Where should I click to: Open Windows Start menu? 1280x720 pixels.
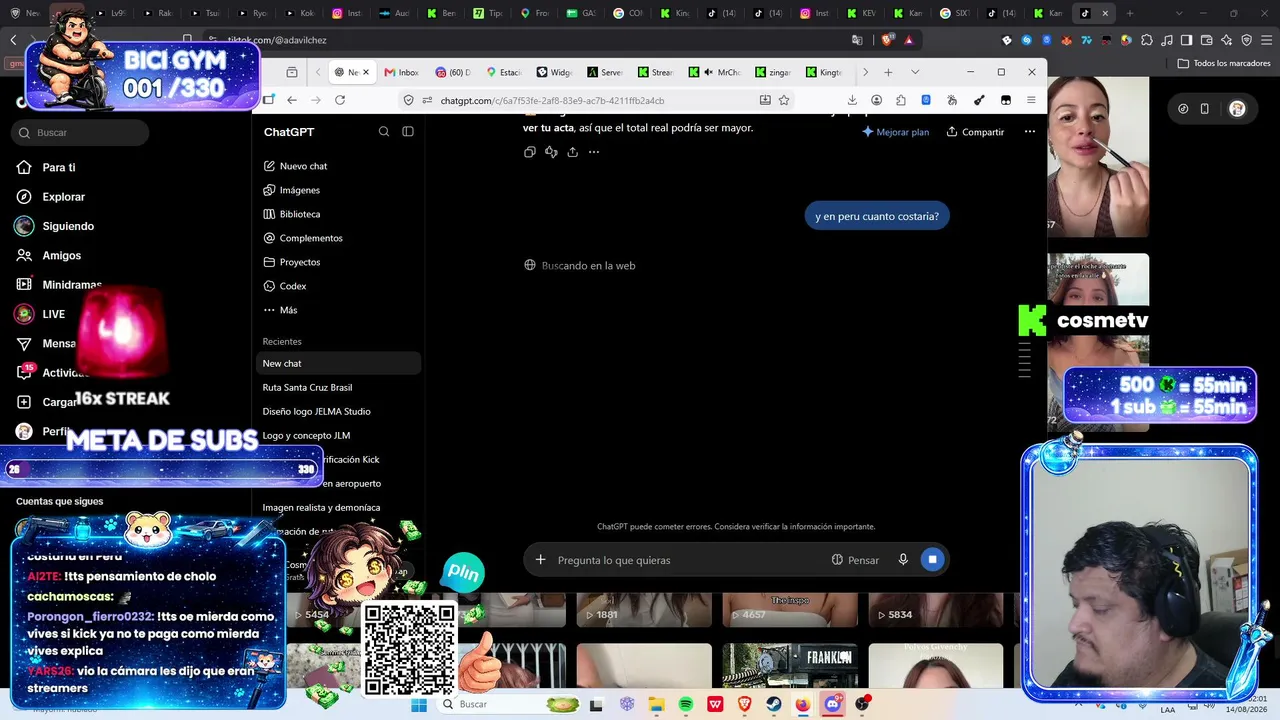click(419, 704)
